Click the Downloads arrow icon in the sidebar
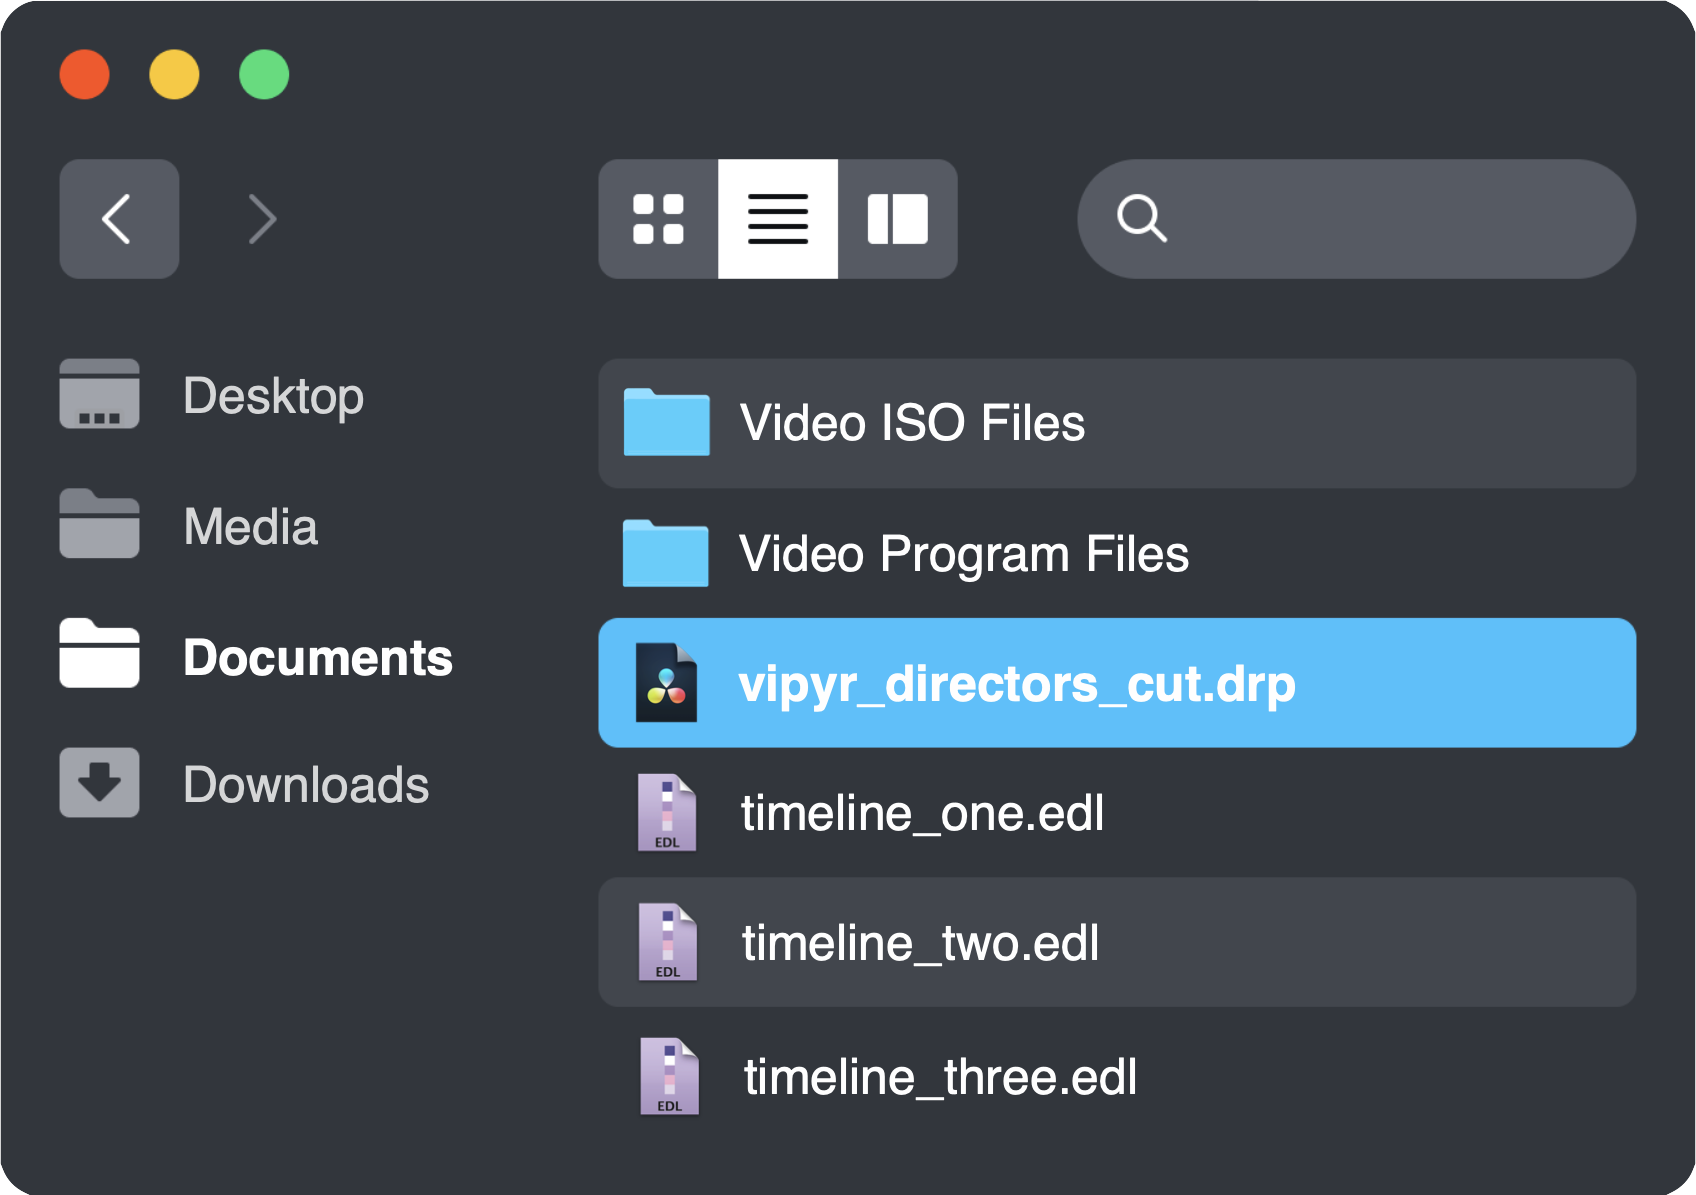 pos(99,782)
